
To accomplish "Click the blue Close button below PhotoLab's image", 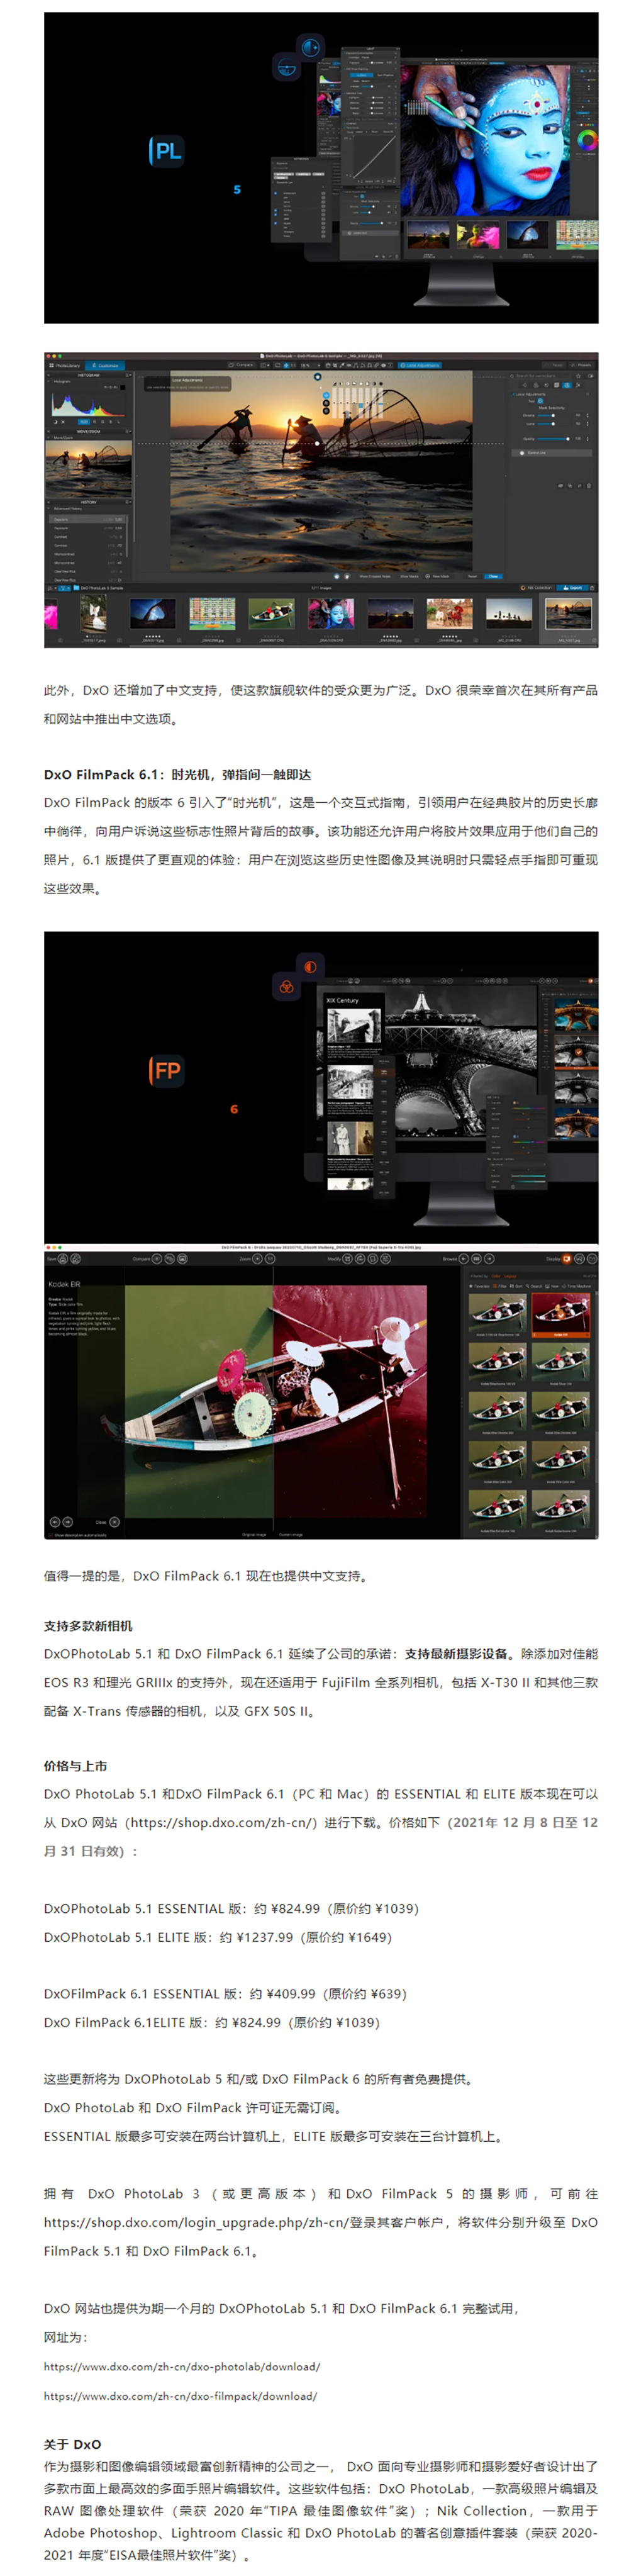I will 493,576.
